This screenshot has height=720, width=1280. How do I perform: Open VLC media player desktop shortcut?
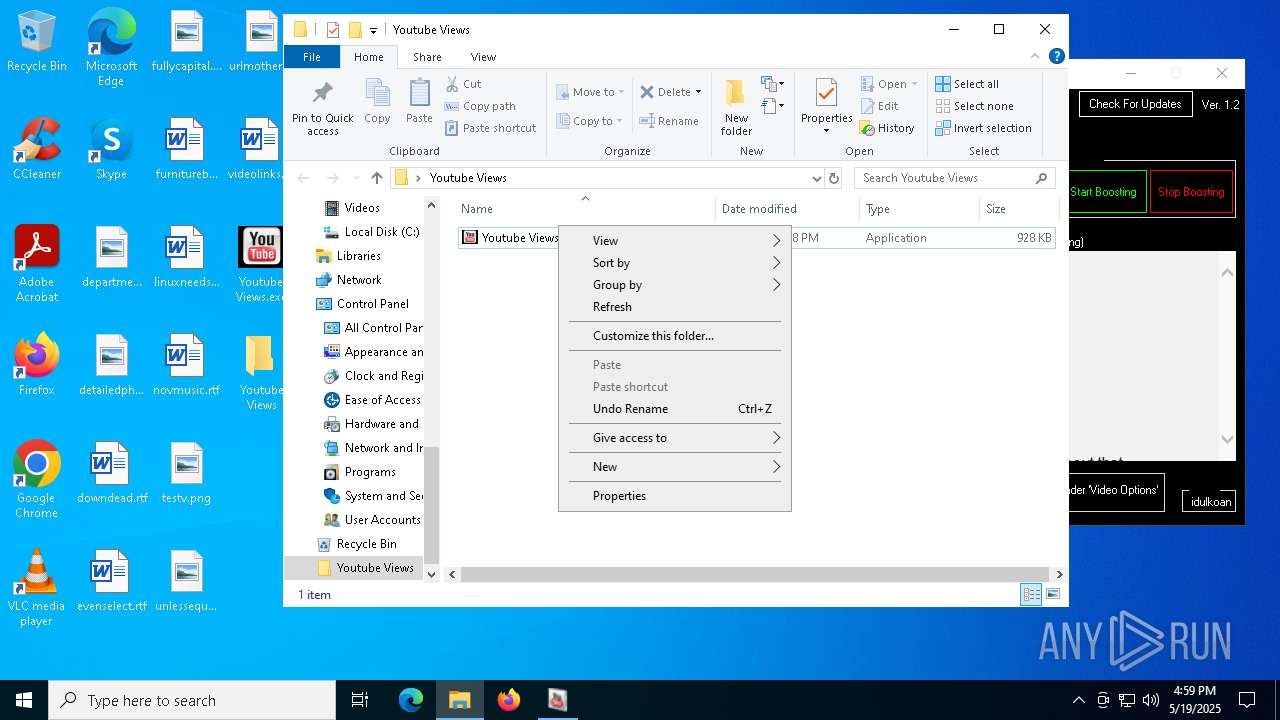(37, 588)
